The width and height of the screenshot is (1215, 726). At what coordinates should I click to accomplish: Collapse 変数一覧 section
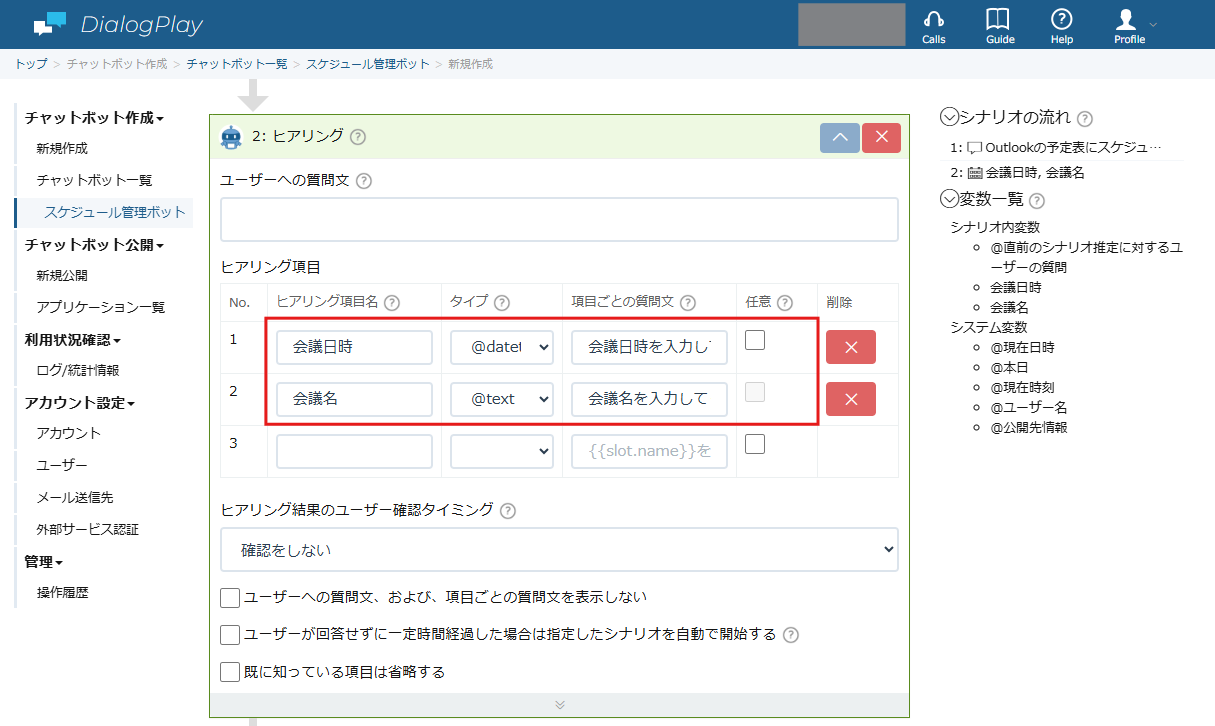click(949, 199)
